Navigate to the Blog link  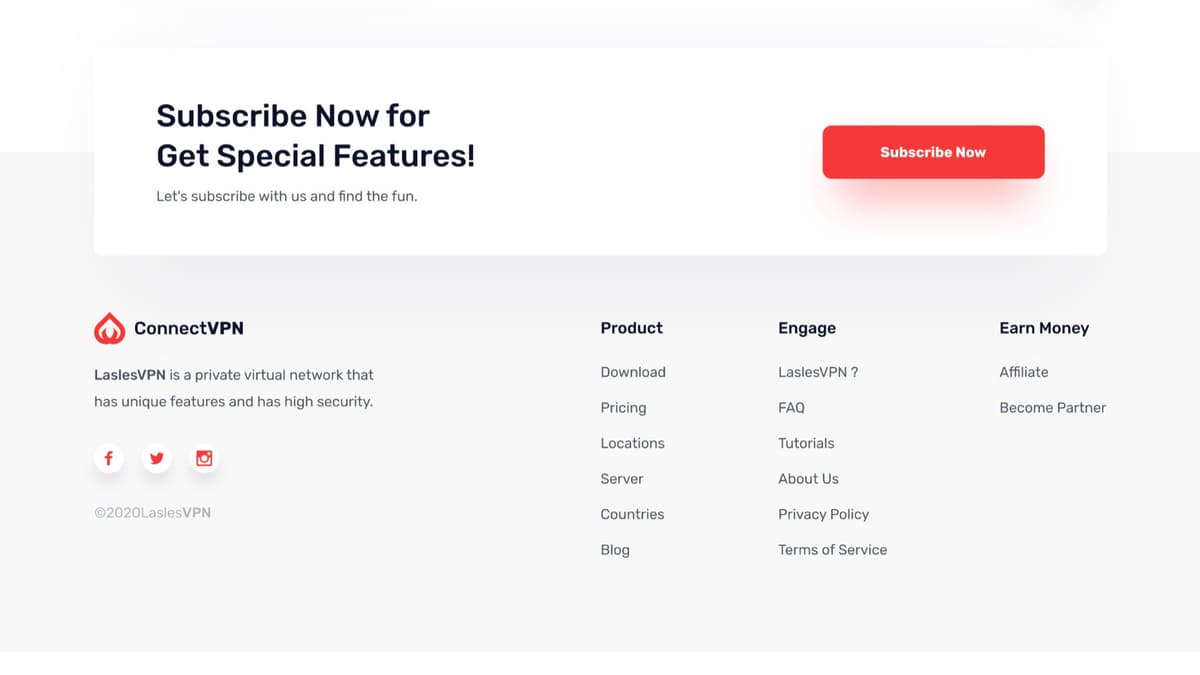615,550
